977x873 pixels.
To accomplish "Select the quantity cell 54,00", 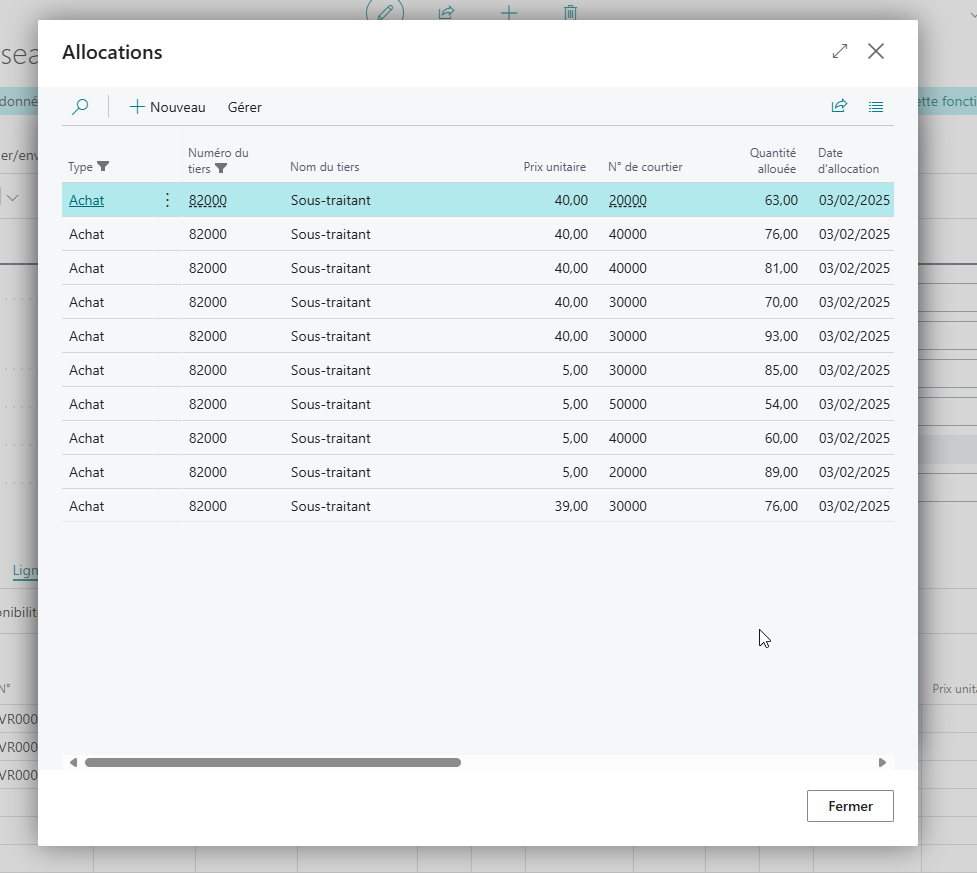I will coord(781,404).
